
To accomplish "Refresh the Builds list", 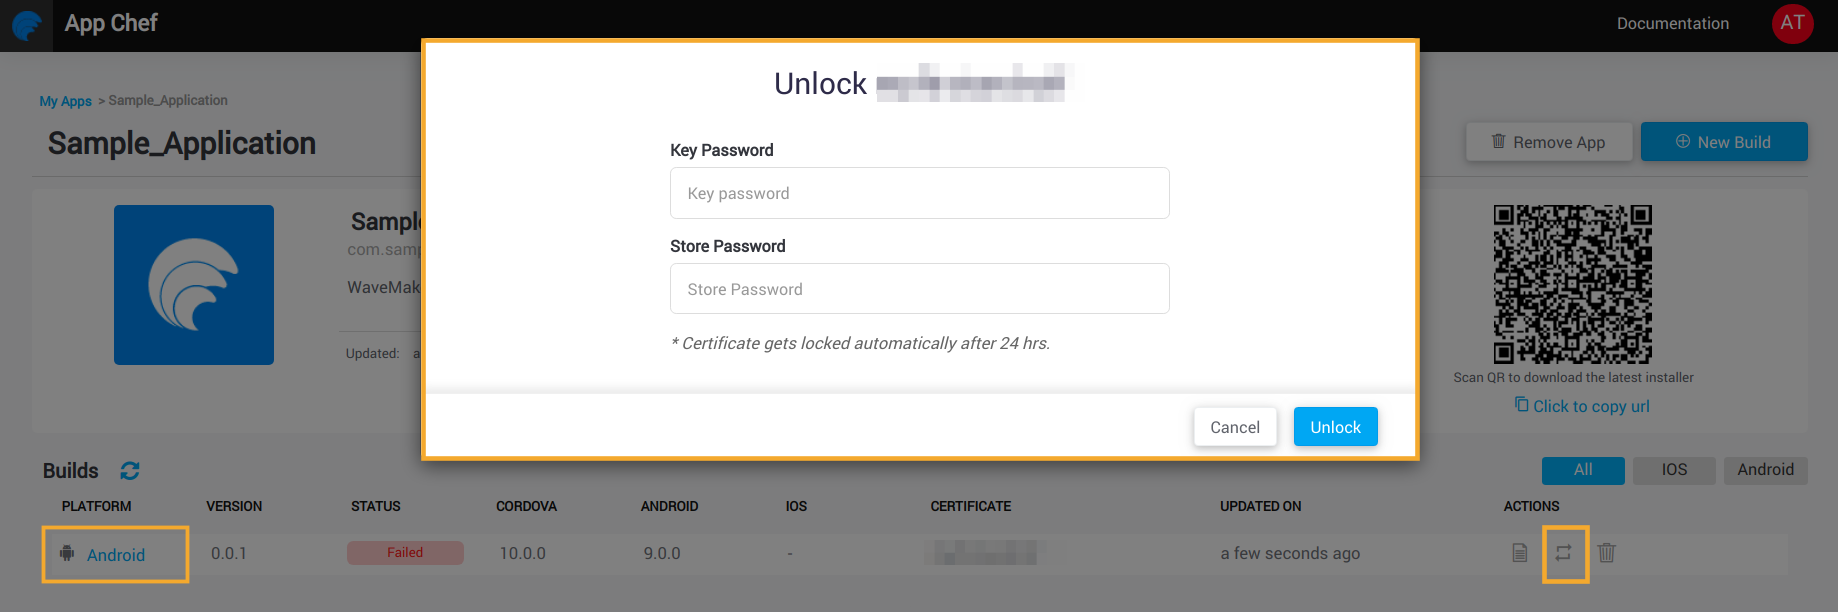I will pyautogui.click(x=130, y=470).
